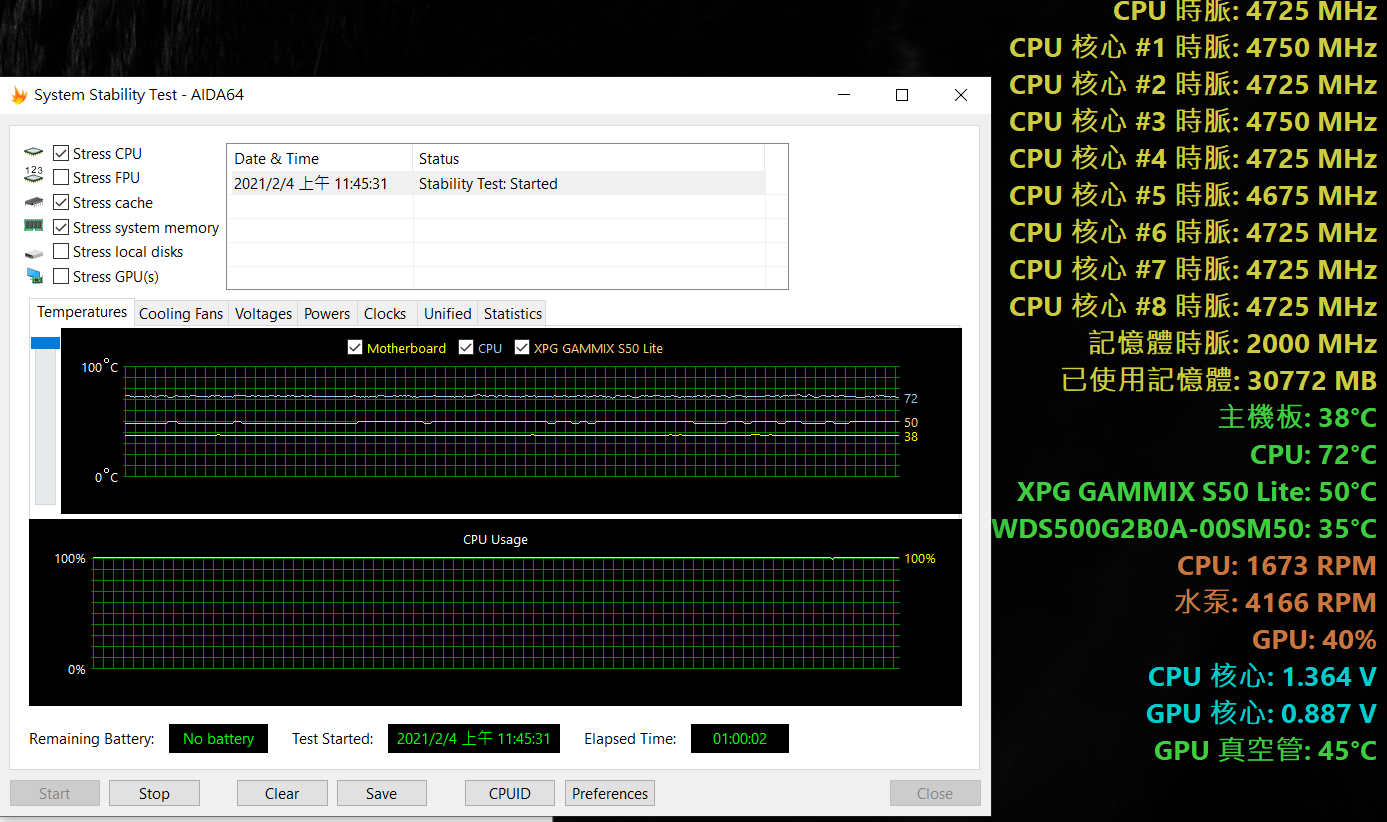The image size is (1387, 822).
Task: Hide the Motherboard temperature graph line
Action: 354,348
